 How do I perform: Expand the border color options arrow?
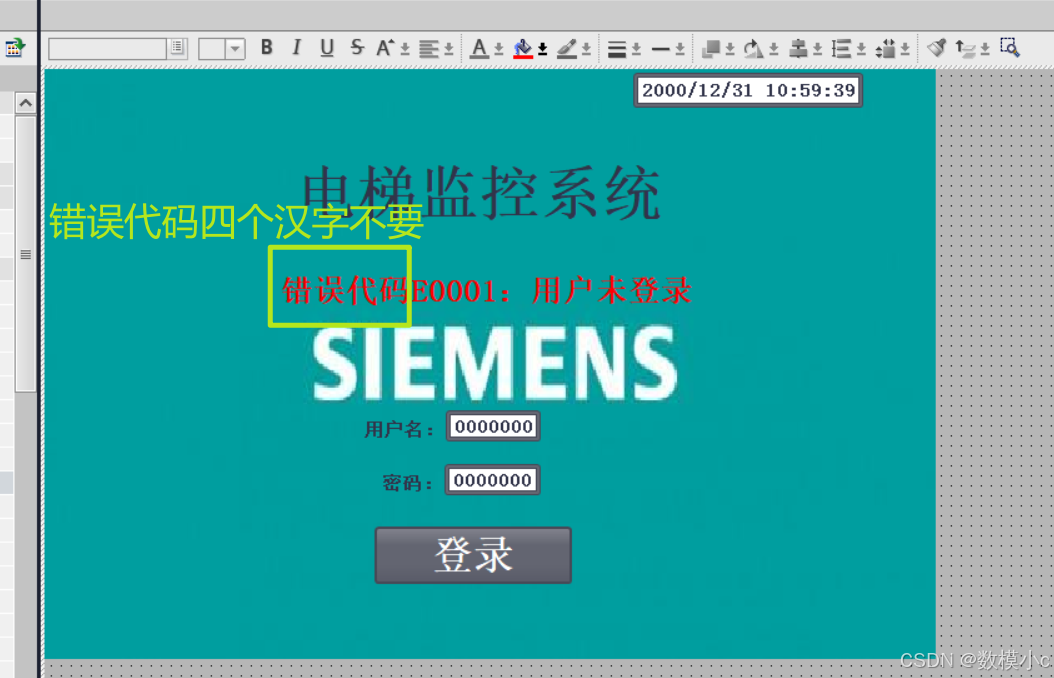[x=586, y=49]
